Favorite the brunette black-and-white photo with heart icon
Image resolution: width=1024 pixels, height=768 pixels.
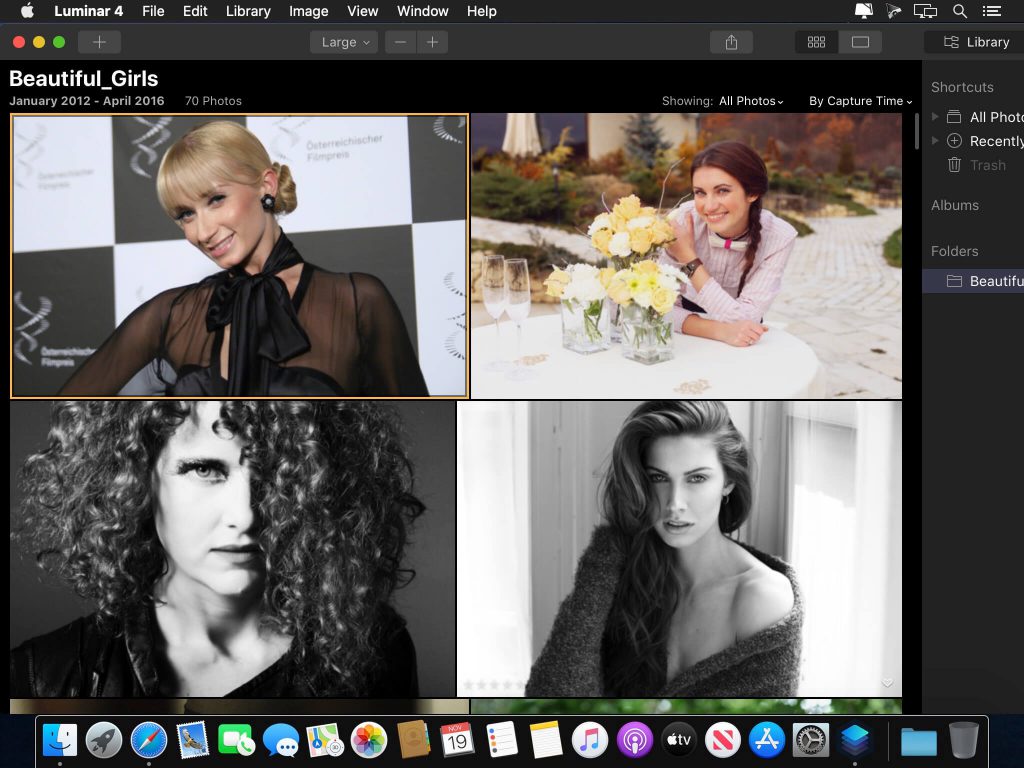pyautogui.click(x=887, y=684)
